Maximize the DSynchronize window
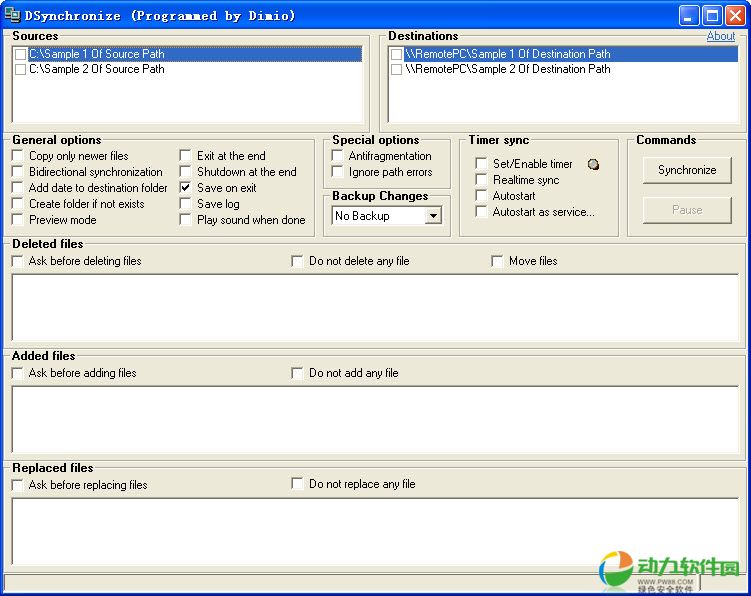 (711, 15)
